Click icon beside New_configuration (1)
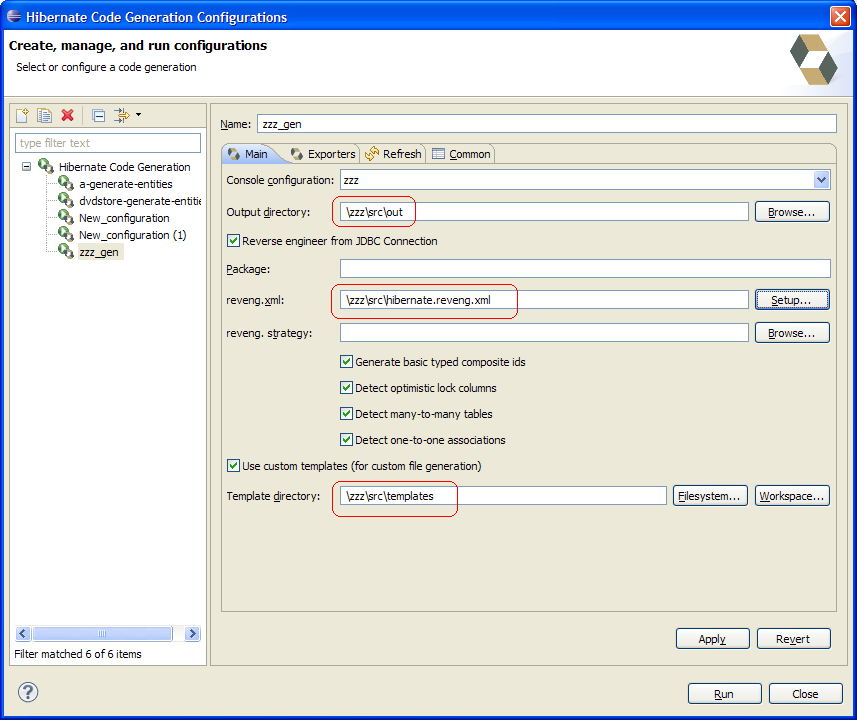The image size is (857, 720). [x=66, y=234]
